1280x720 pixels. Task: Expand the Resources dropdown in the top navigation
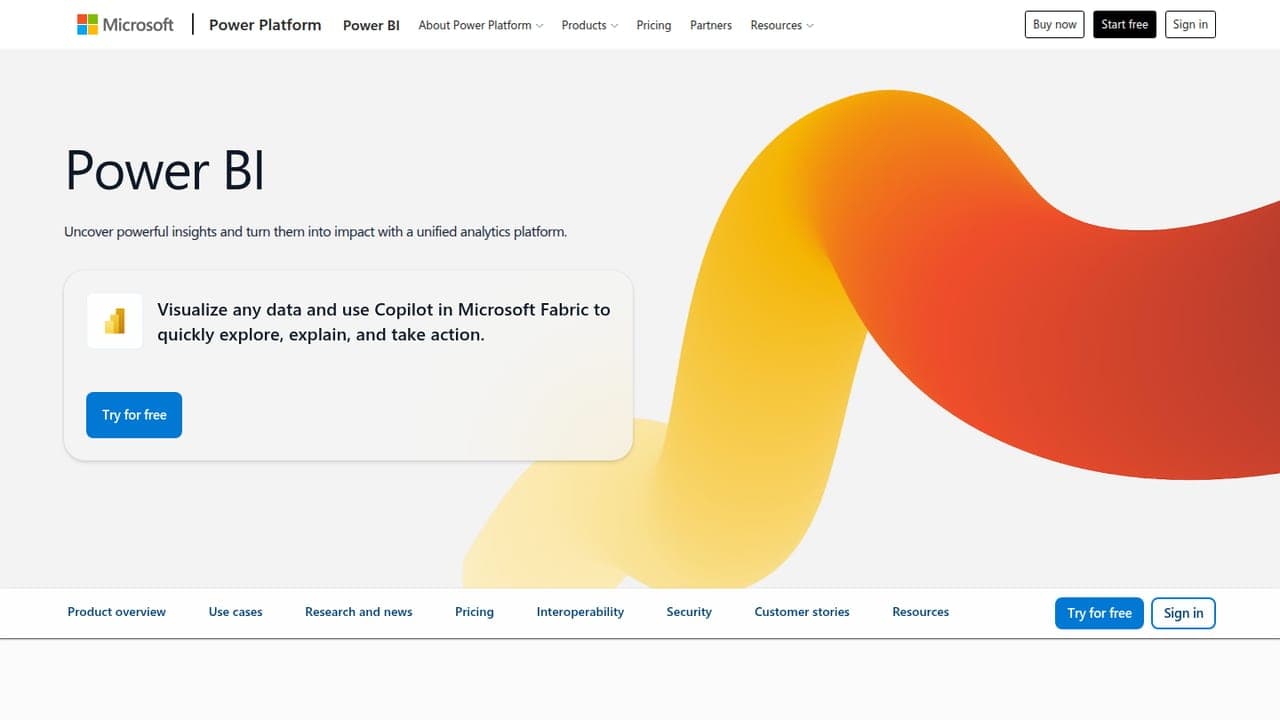(782, 25)
